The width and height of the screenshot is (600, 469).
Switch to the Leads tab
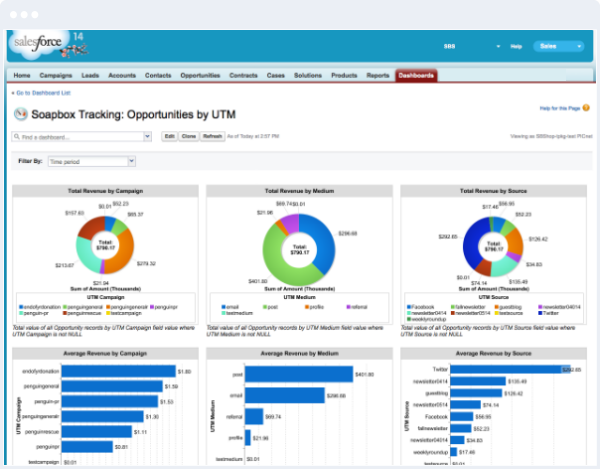[x=90, y=75]
